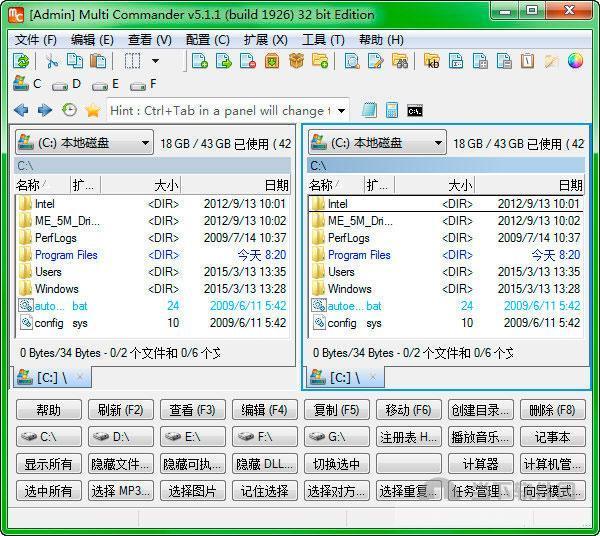Screen dimensions: 600x536
Task: Click the blue forward arrow
Action: click(x=45, y=111)
